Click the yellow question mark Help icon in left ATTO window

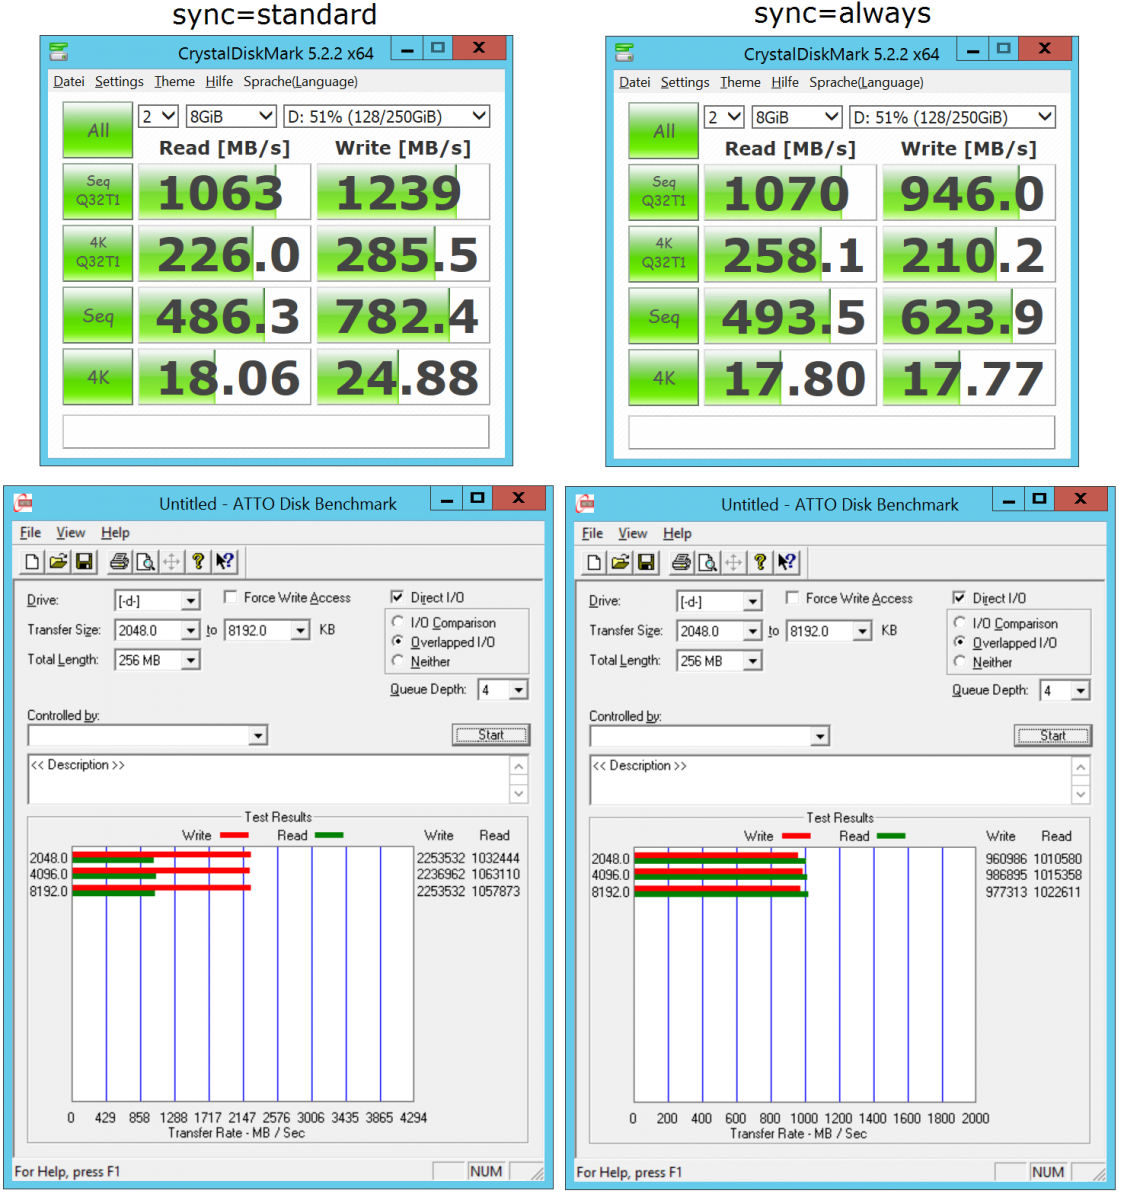(x=198, y=562)
